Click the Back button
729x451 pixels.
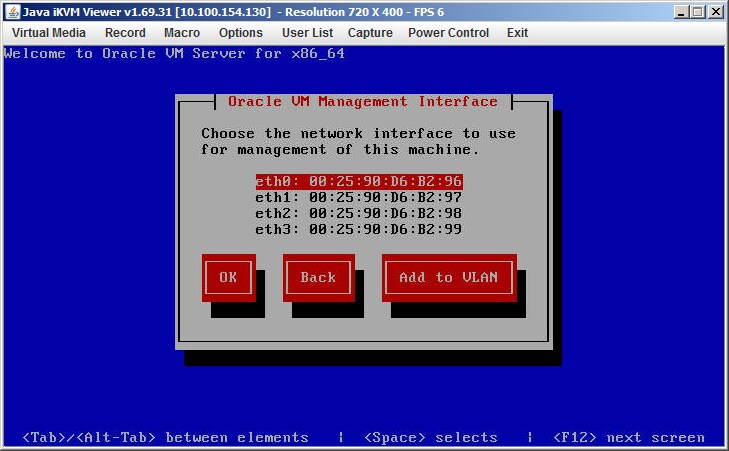click(318, 278)
